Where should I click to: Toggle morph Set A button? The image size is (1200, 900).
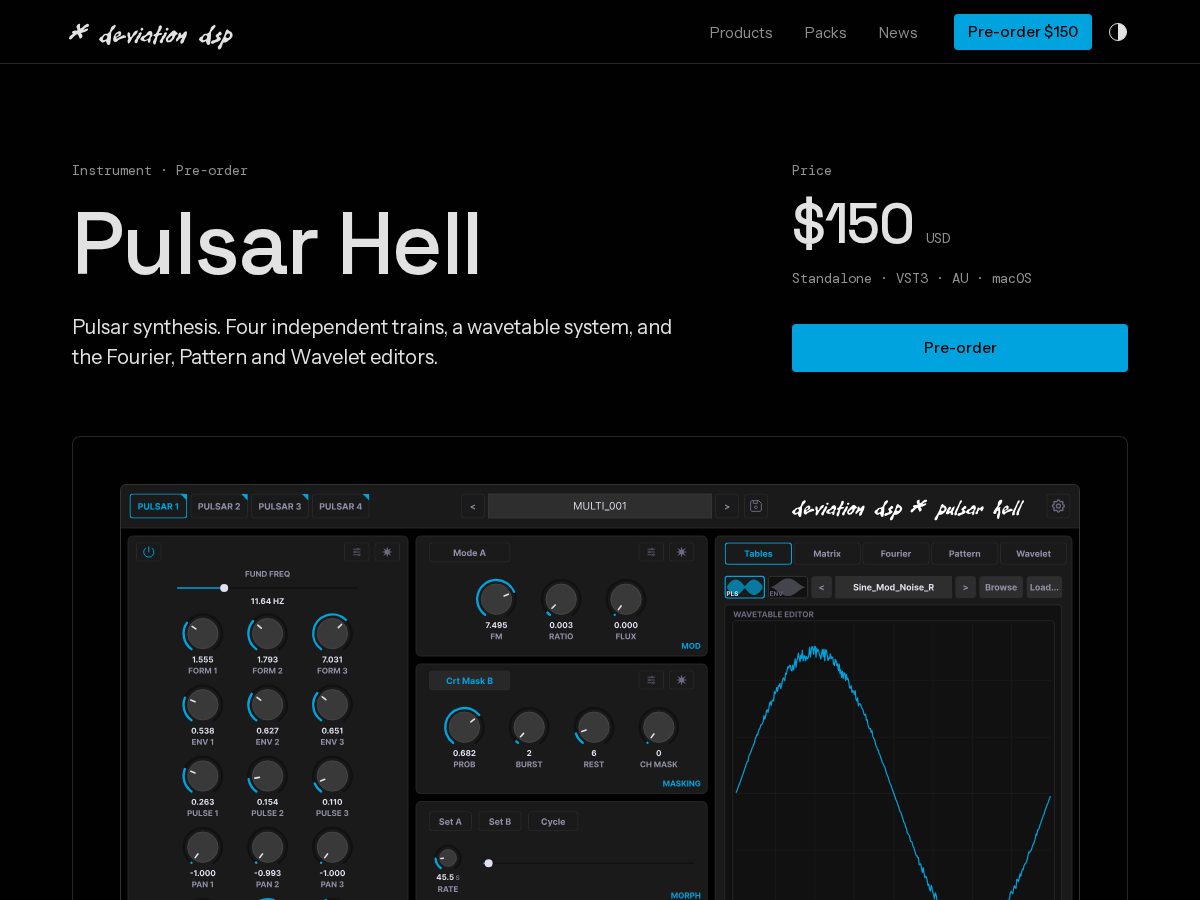coord(450,821)
